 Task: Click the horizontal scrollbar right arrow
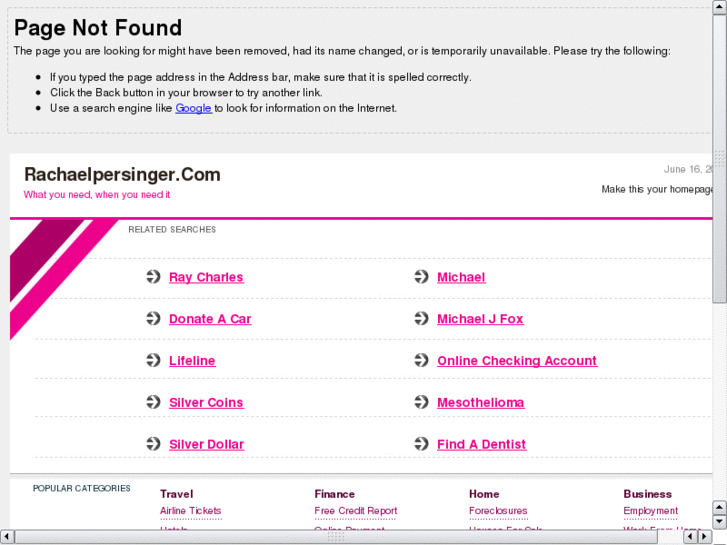704,537
